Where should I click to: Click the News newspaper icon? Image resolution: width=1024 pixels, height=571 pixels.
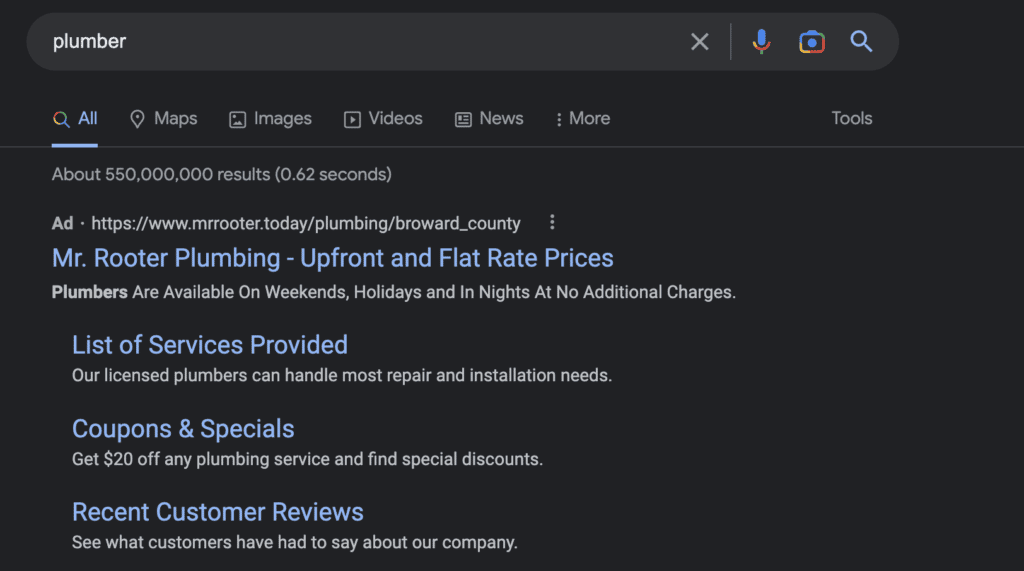coord(463,120)
